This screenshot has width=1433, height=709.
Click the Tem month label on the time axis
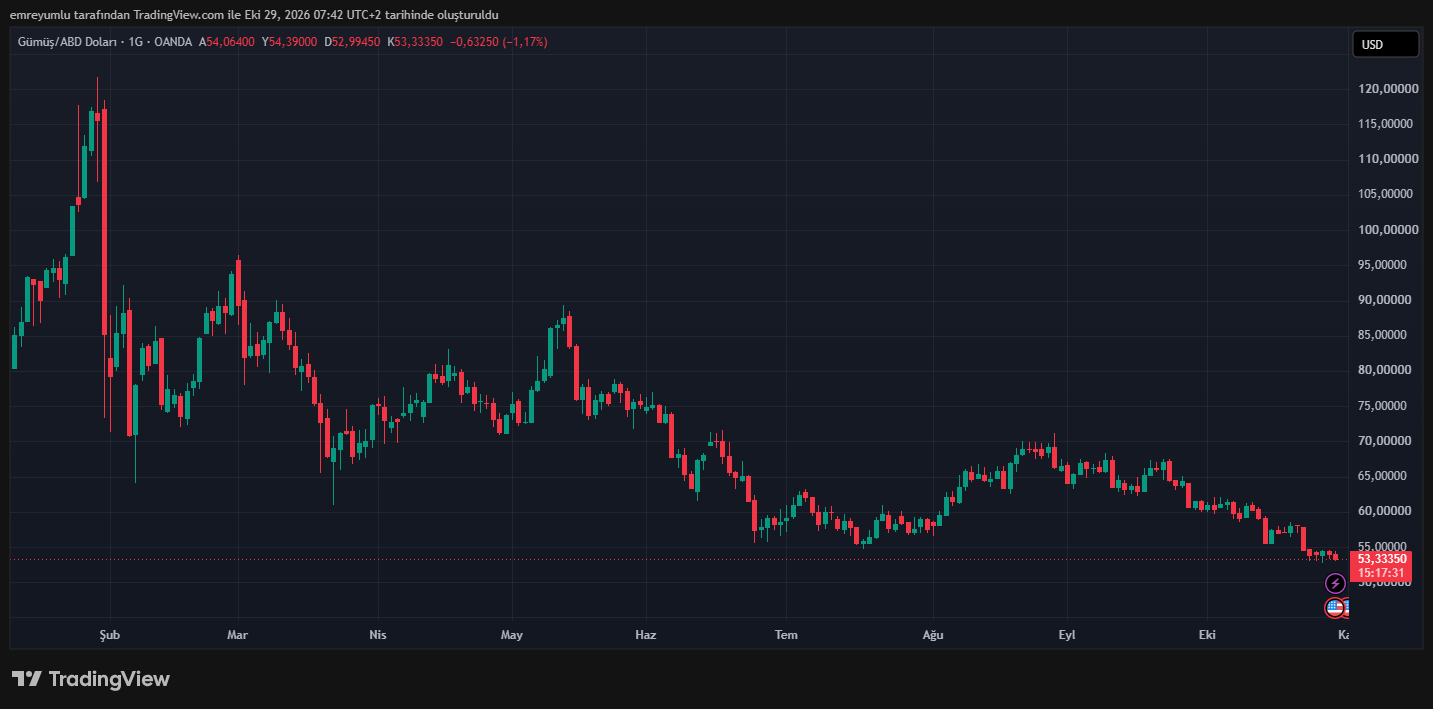pos(787,635)
